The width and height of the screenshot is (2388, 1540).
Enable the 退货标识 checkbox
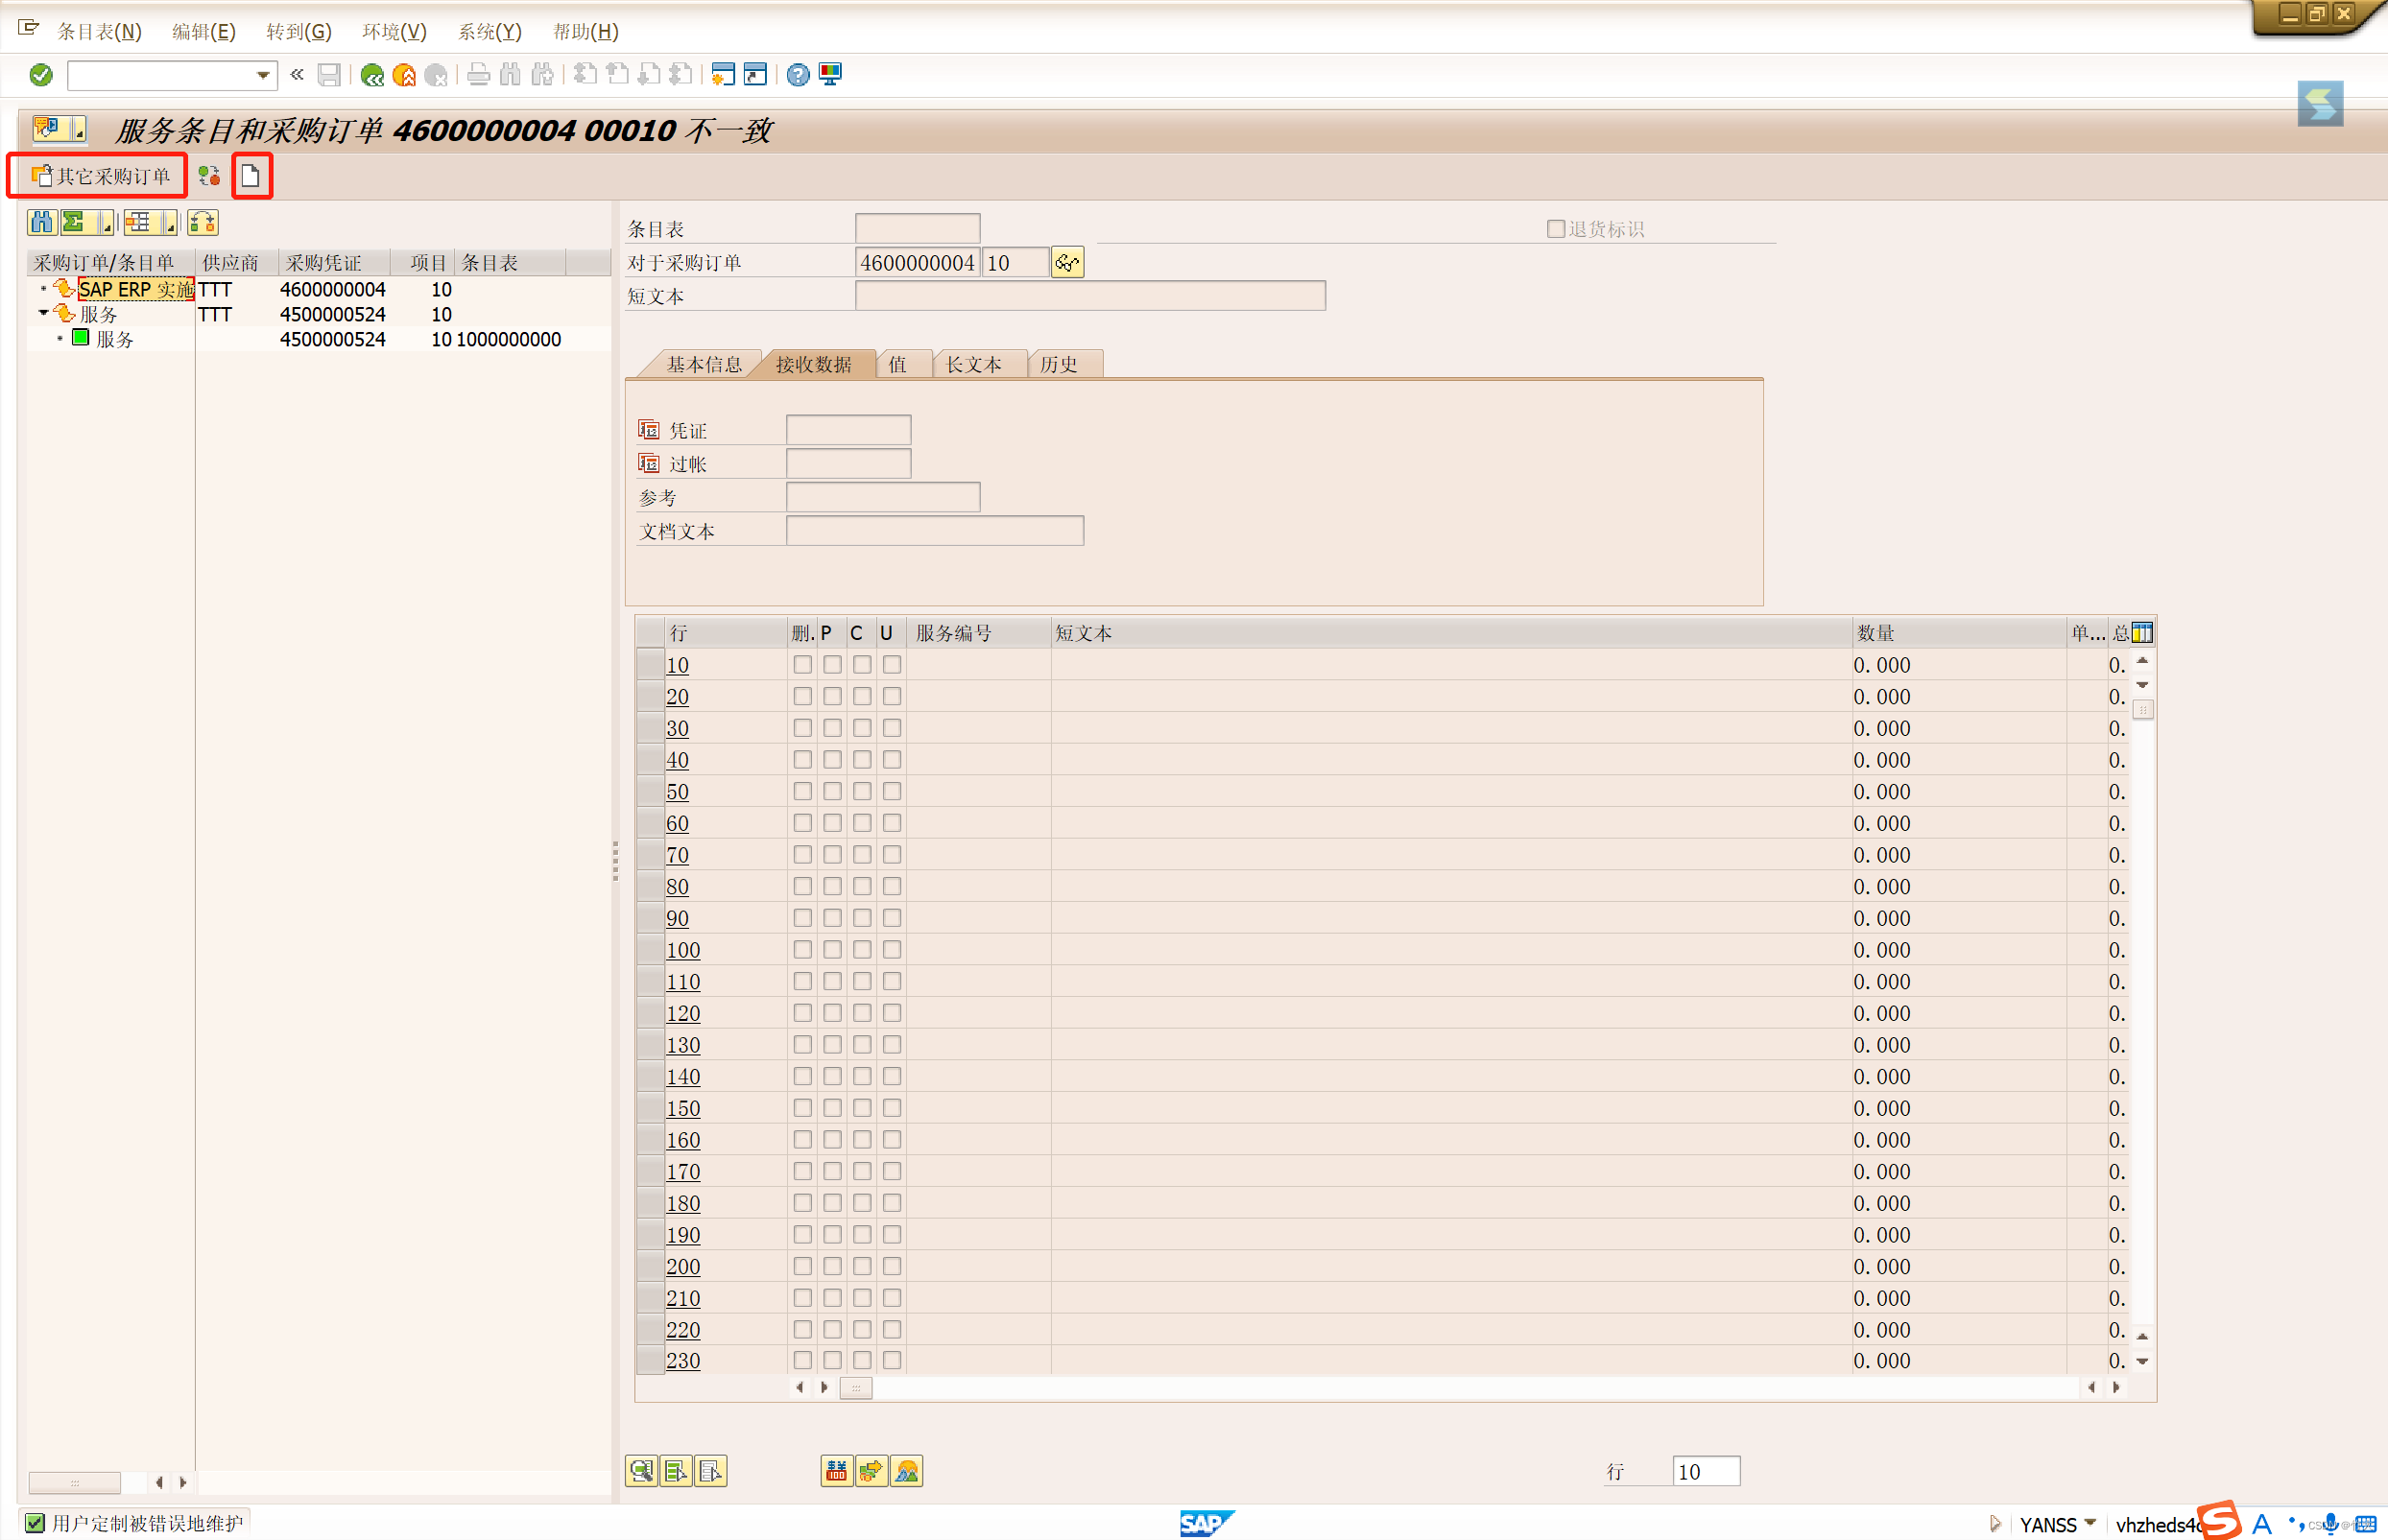tap(1555, 229)
